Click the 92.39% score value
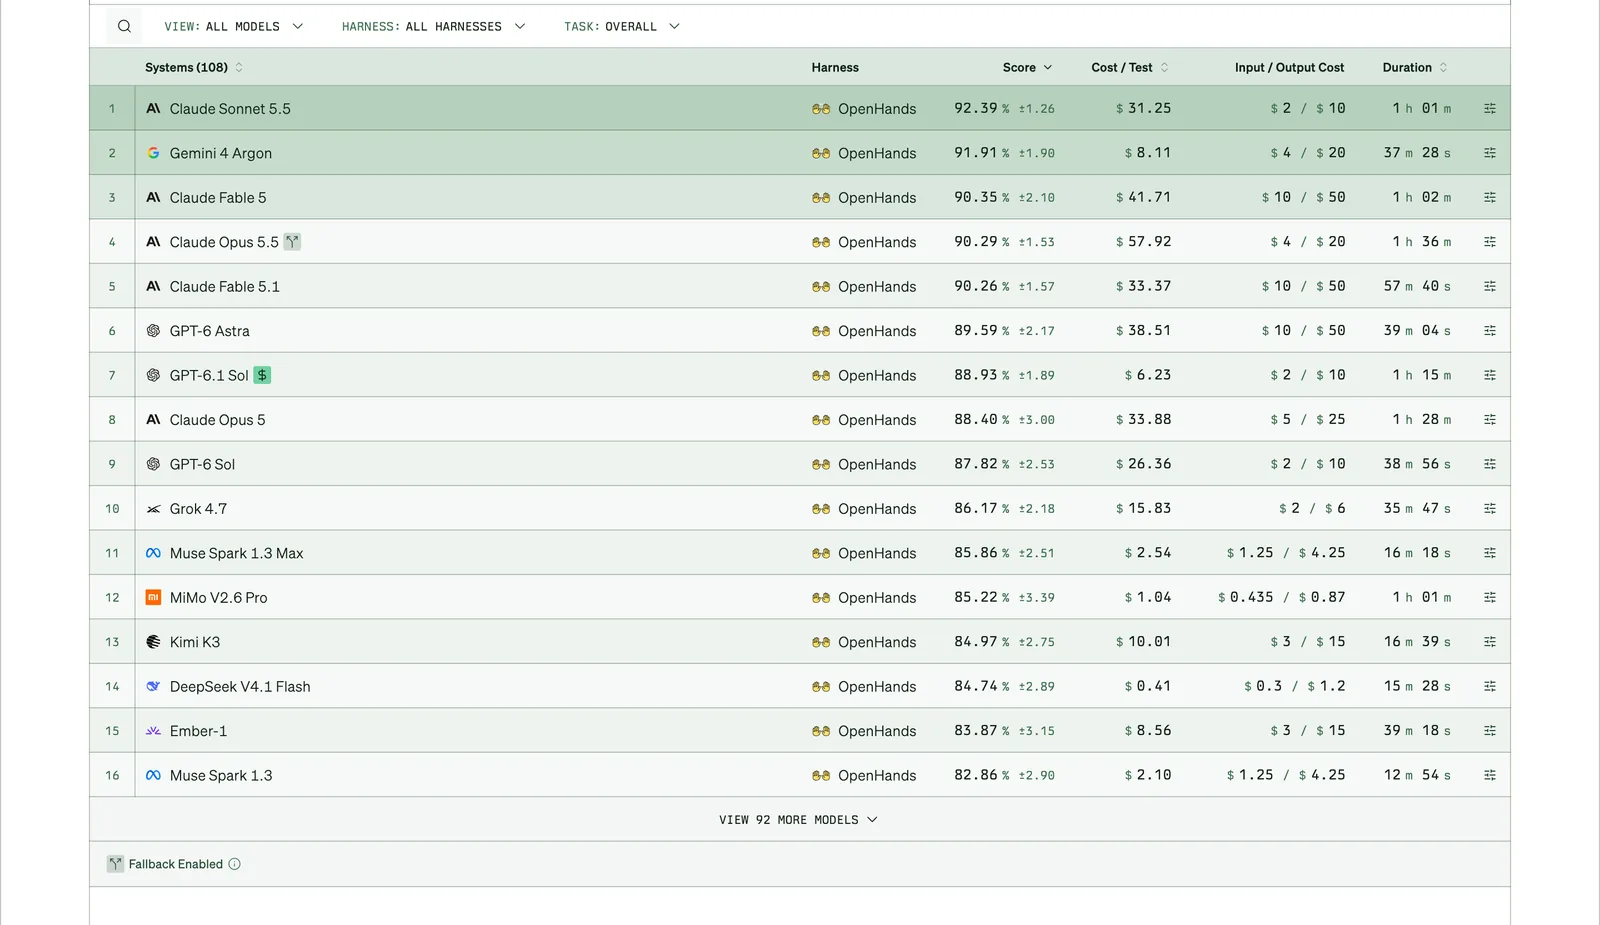The width and height of the screenshot is (1600, 925). coord(981,108)
